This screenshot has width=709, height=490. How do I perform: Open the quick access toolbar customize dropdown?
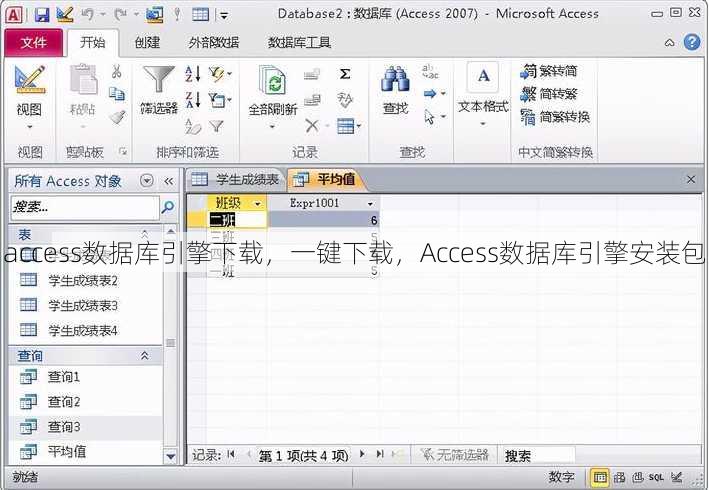point(224,16)
